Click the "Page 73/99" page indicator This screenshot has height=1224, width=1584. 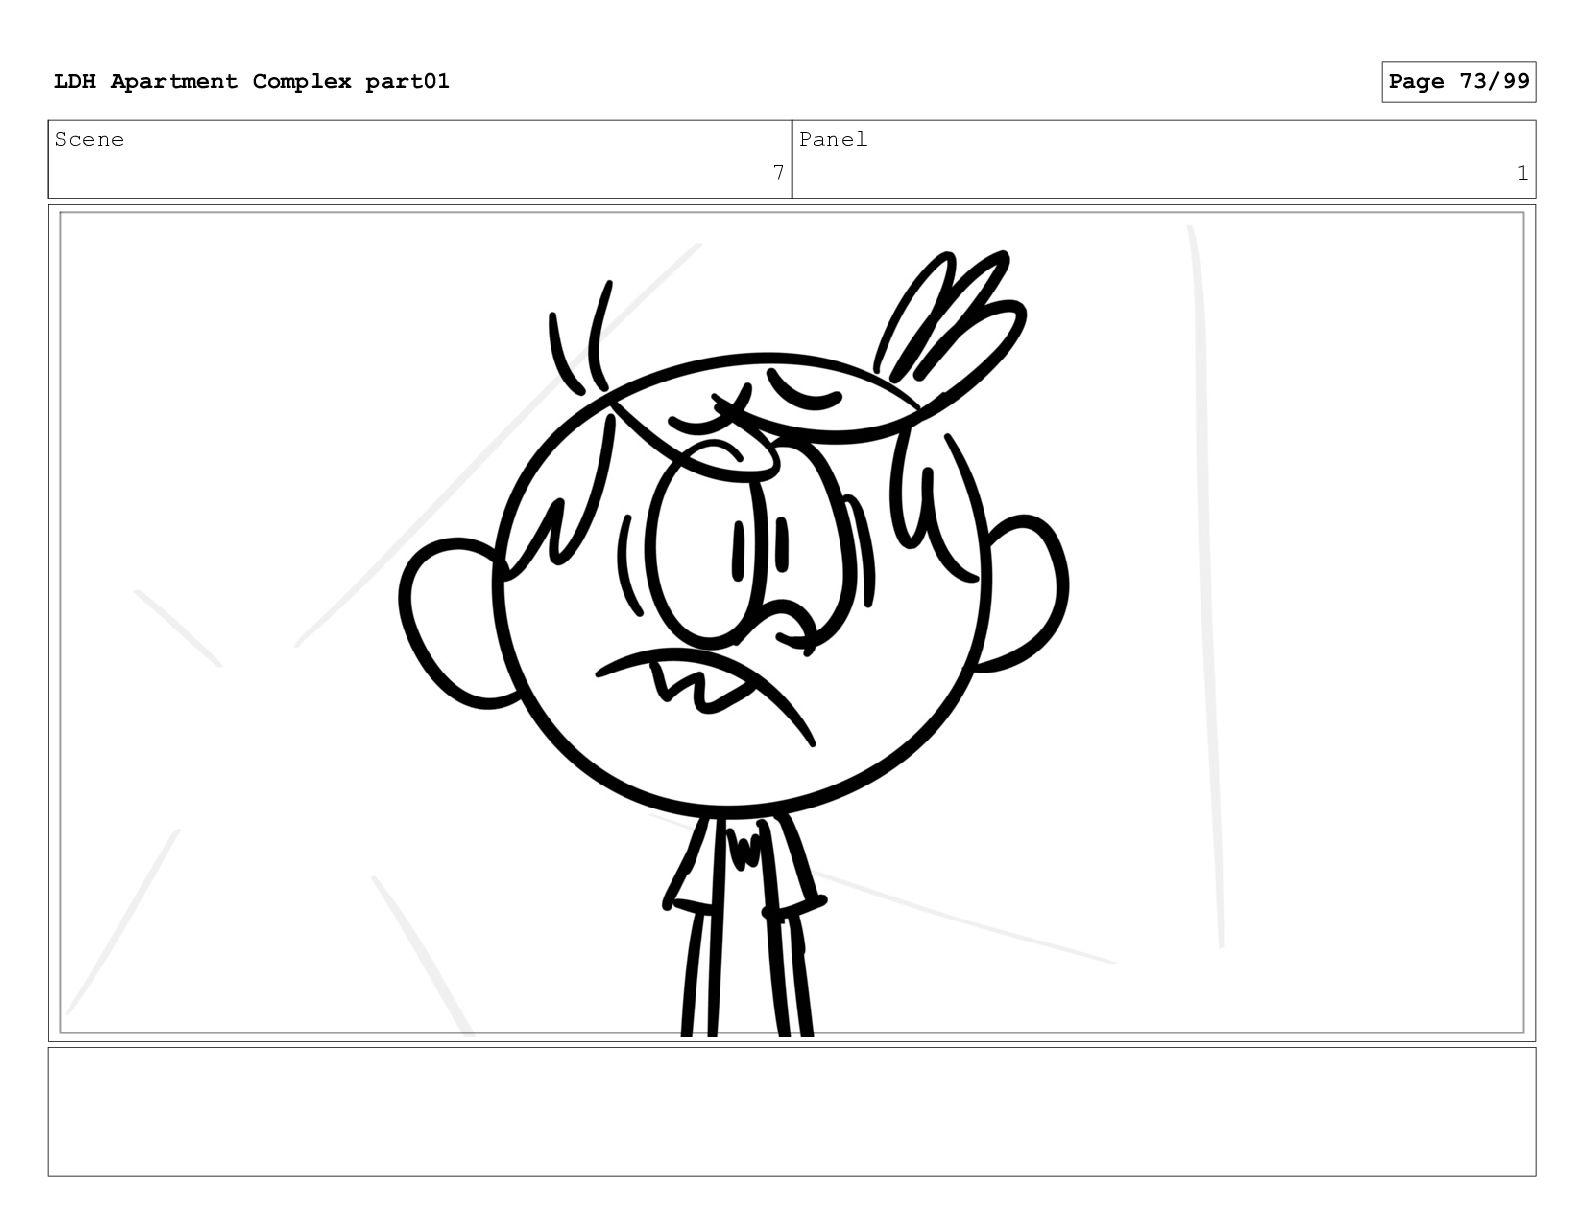1459,82
